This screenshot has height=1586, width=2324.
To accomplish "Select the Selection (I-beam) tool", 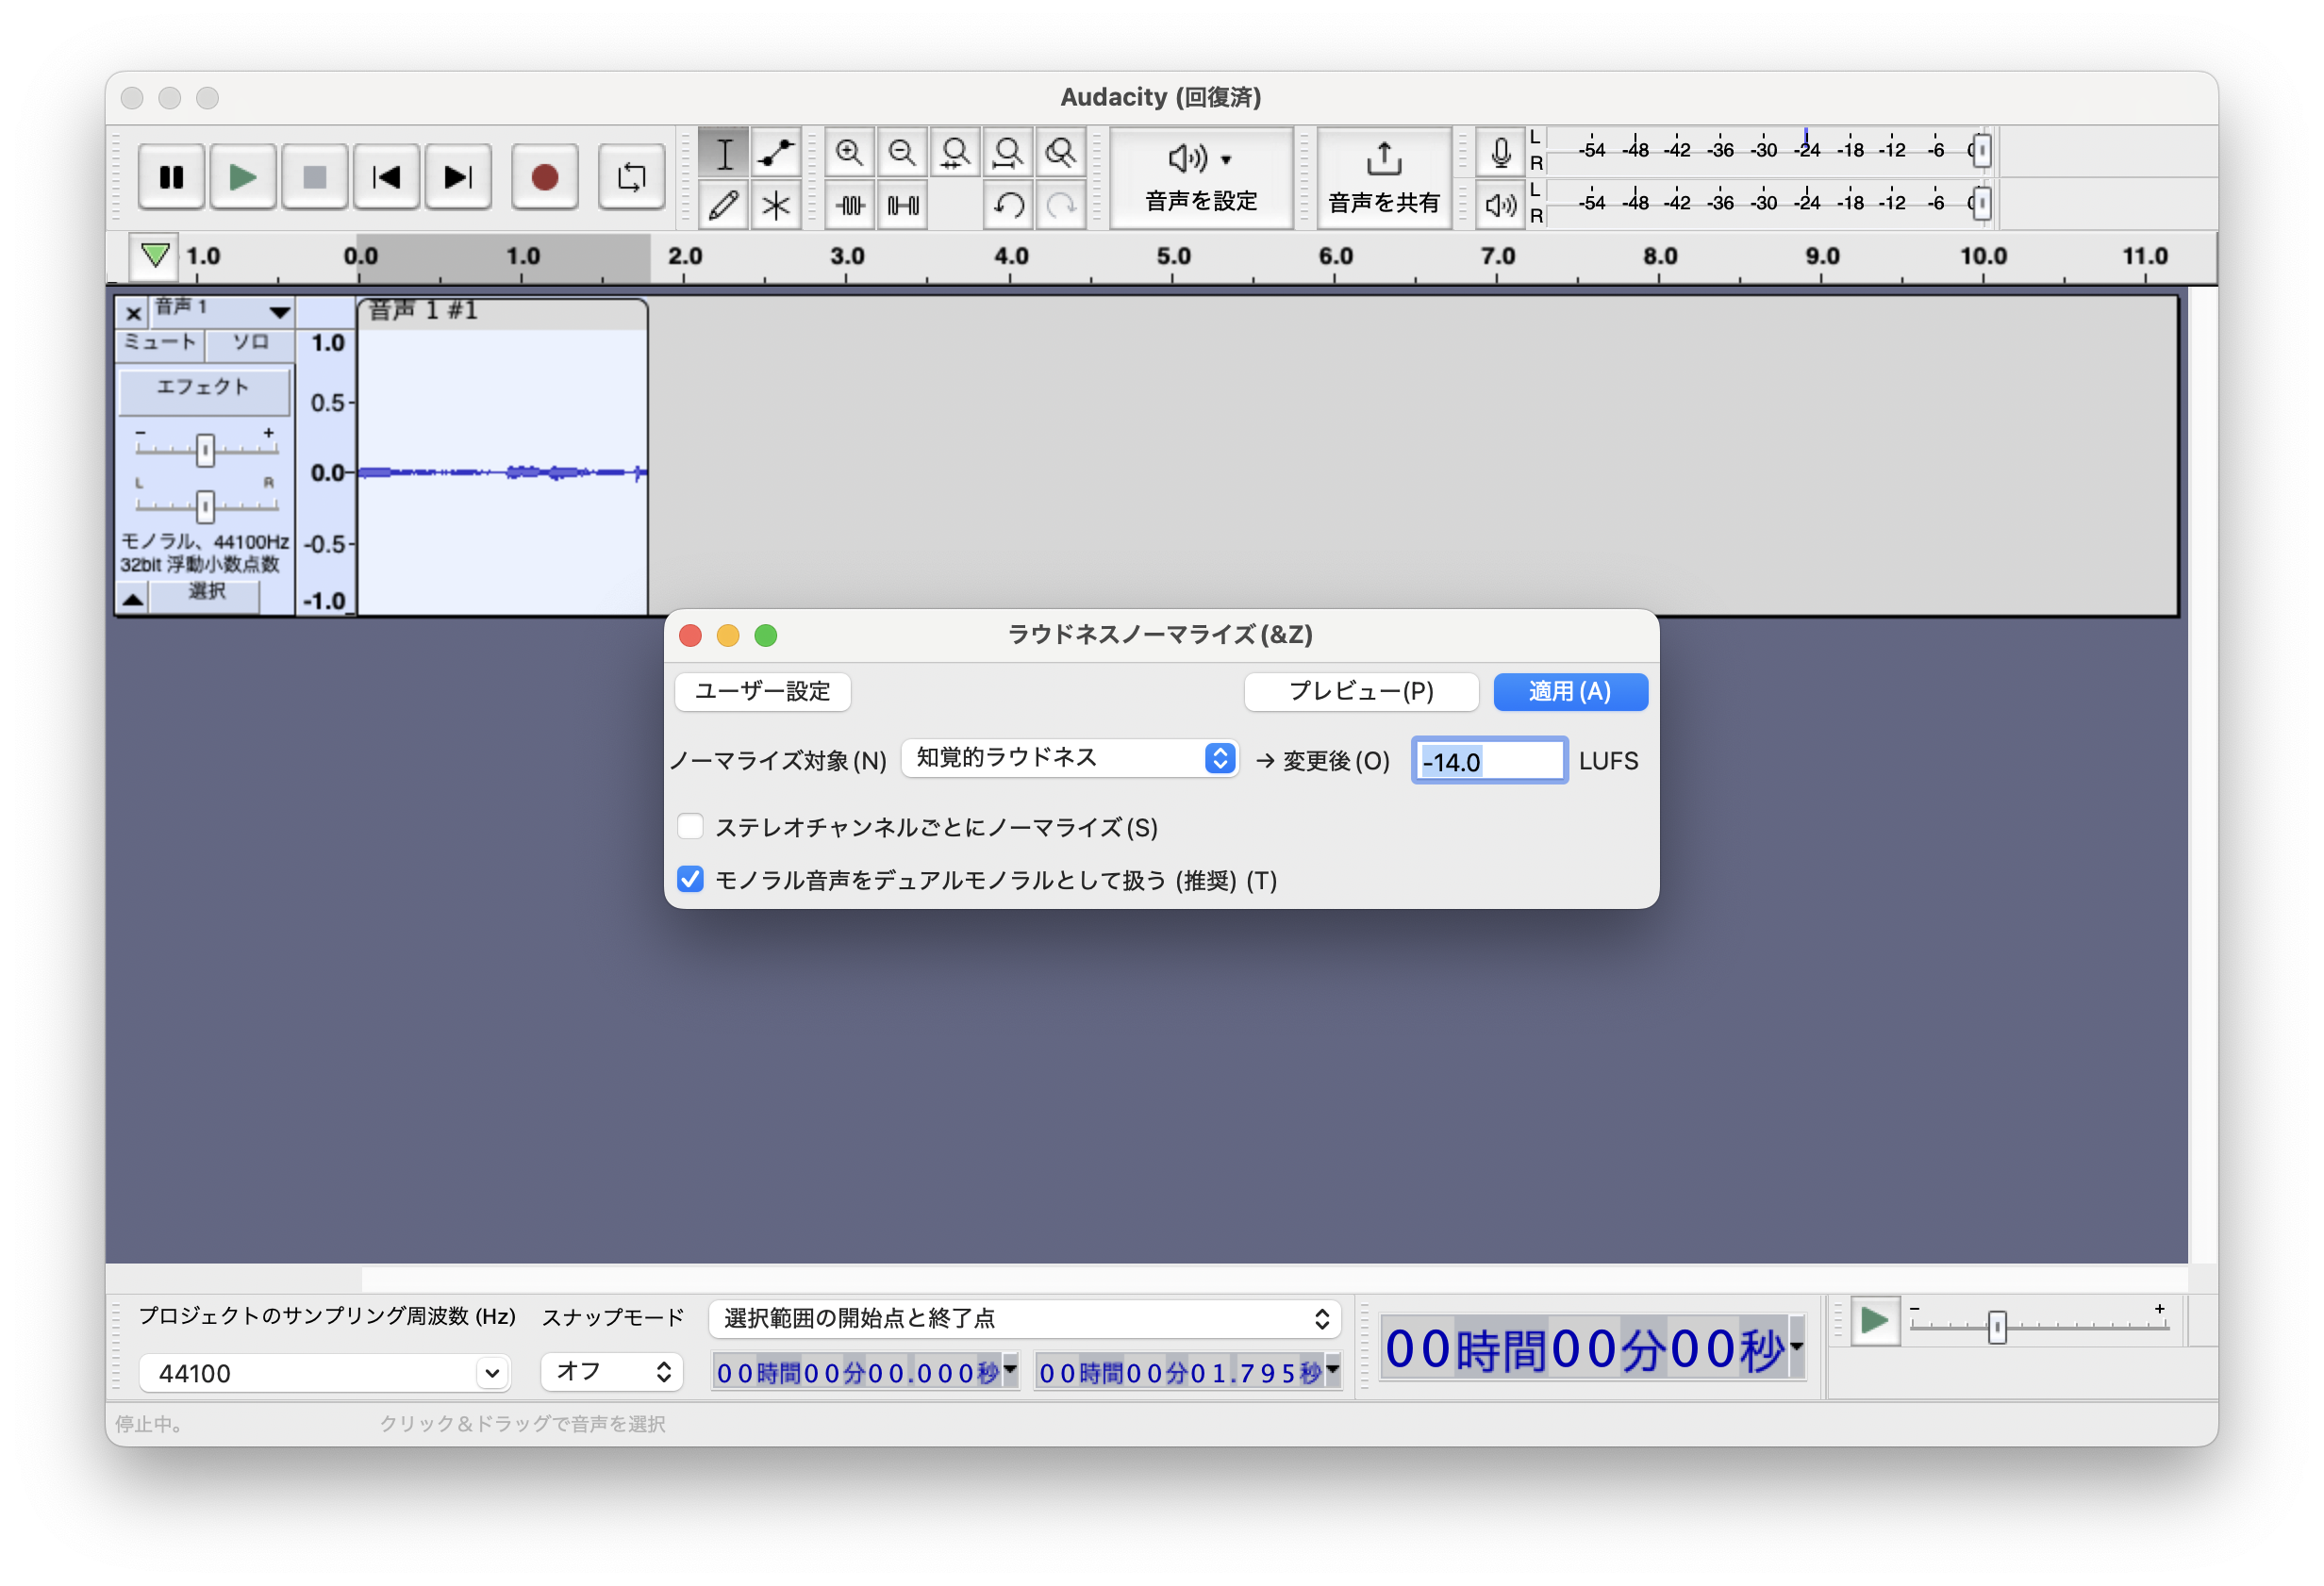I will click(724, 153).
